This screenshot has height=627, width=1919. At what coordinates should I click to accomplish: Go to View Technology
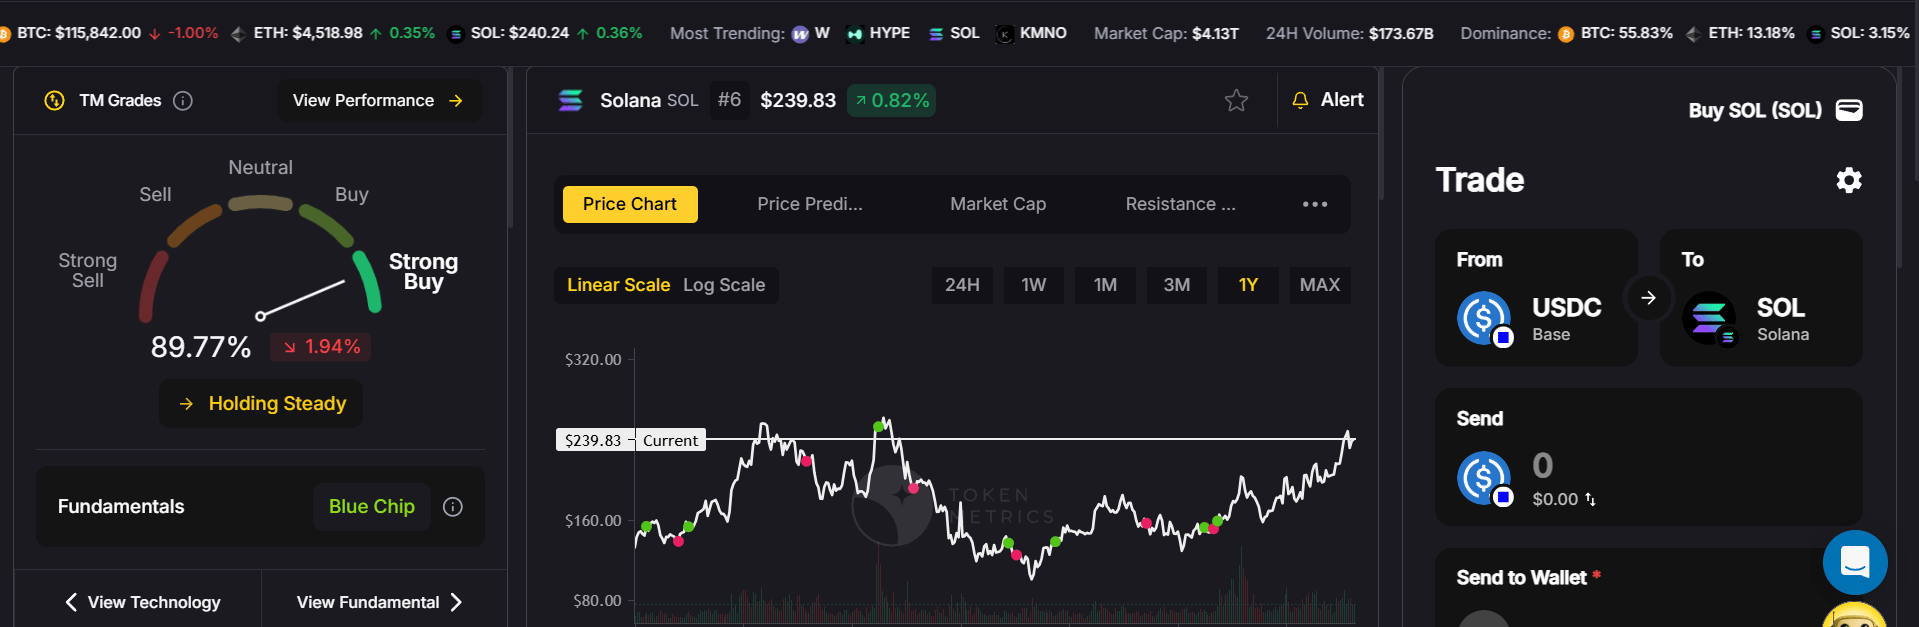point(142,602)
